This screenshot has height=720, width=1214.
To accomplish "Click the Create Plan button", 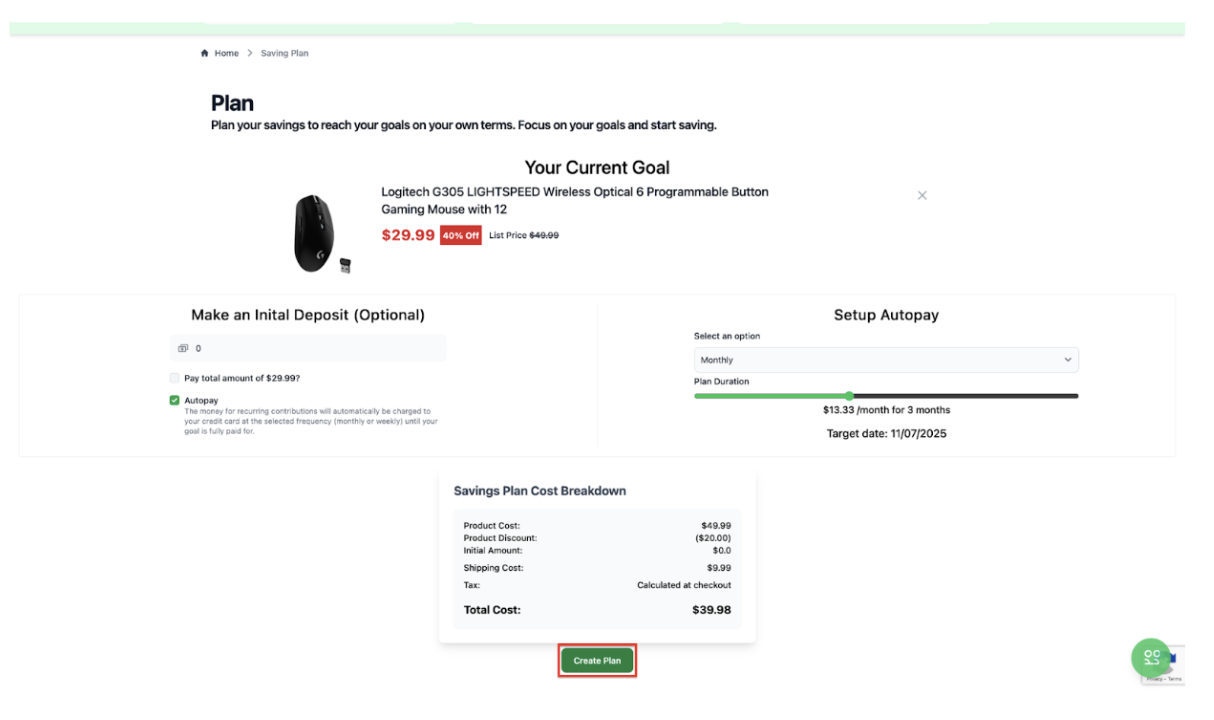I will [x=597, y=660].
